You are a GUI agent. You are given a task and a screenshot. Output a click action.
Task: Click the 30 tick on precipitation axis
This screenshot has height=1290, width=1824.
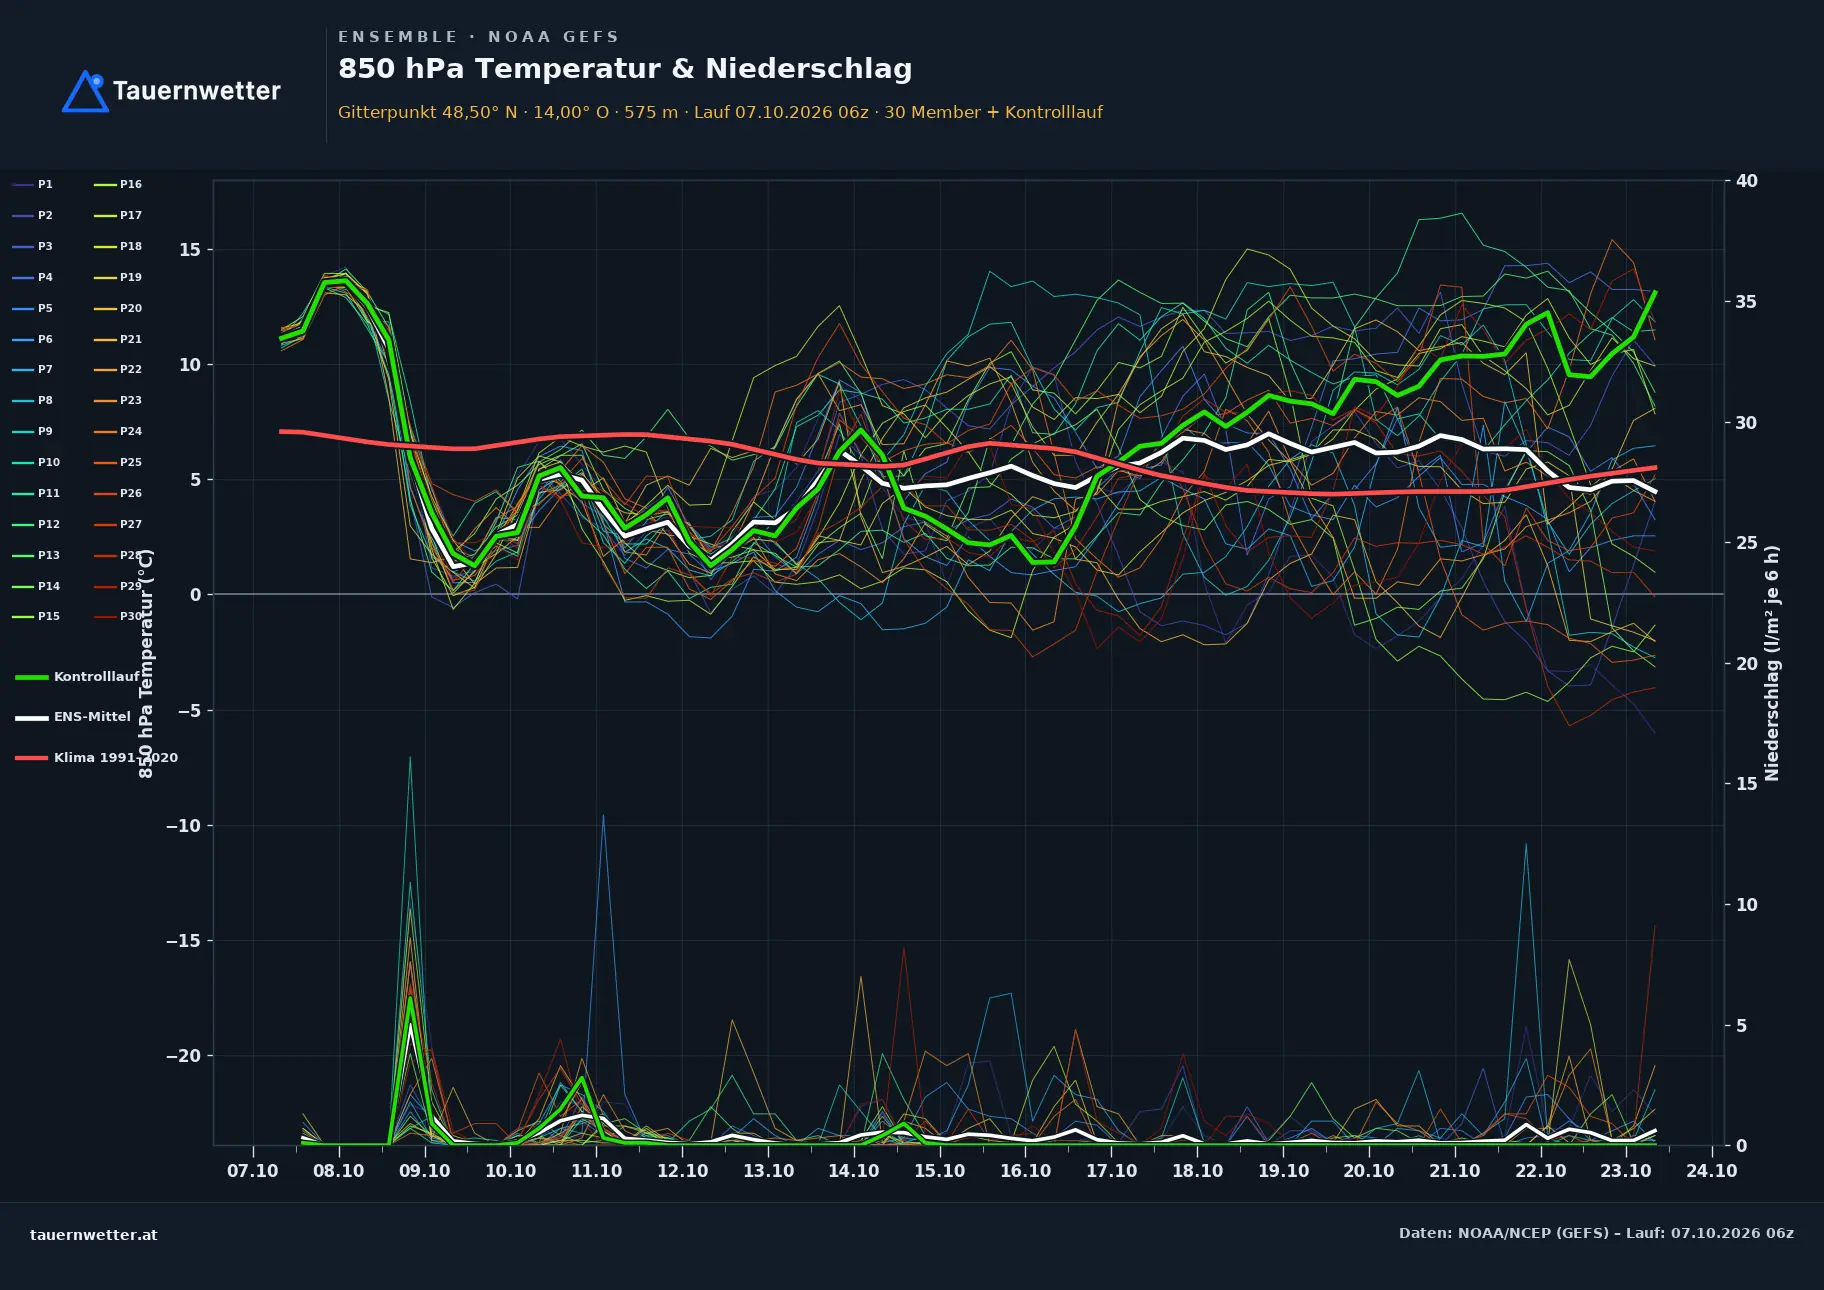point(1747,423)
